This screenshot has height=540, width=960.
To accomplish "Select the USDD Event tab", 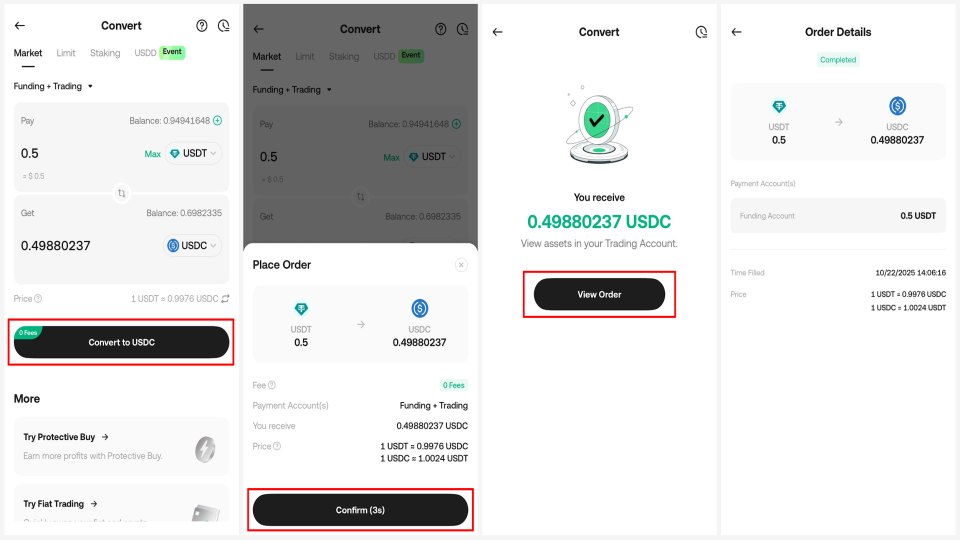I will coord(159,53).
